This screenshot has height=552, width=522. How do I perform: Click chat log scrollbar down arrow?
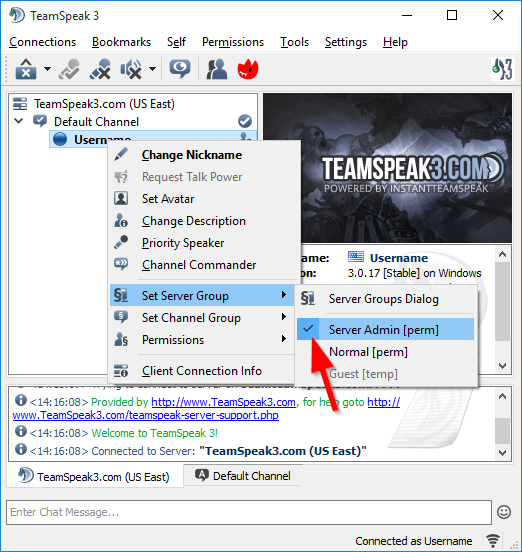click(x=502, y=452)
